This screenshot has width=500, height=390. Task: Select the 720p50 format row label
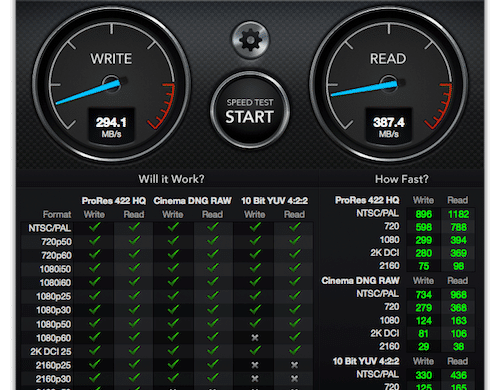point(56,242)
